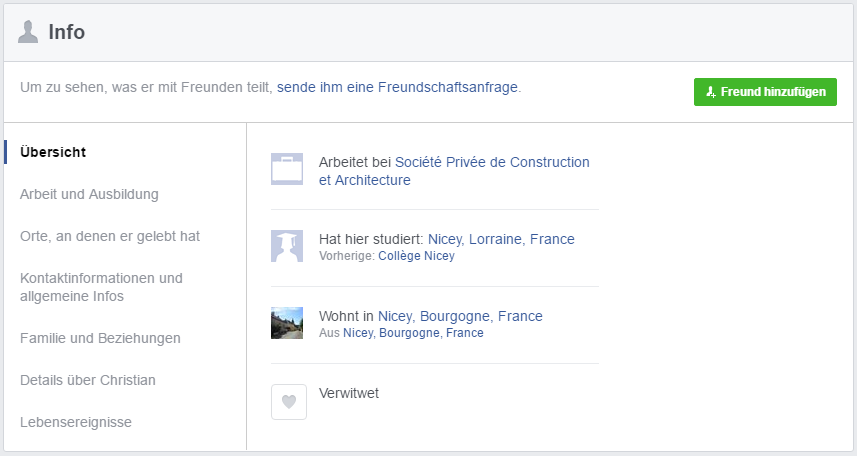Viewport: 857px width, 456px height.
Task: Go to Familie und Beziehungen section
Action: pos(100,338)
